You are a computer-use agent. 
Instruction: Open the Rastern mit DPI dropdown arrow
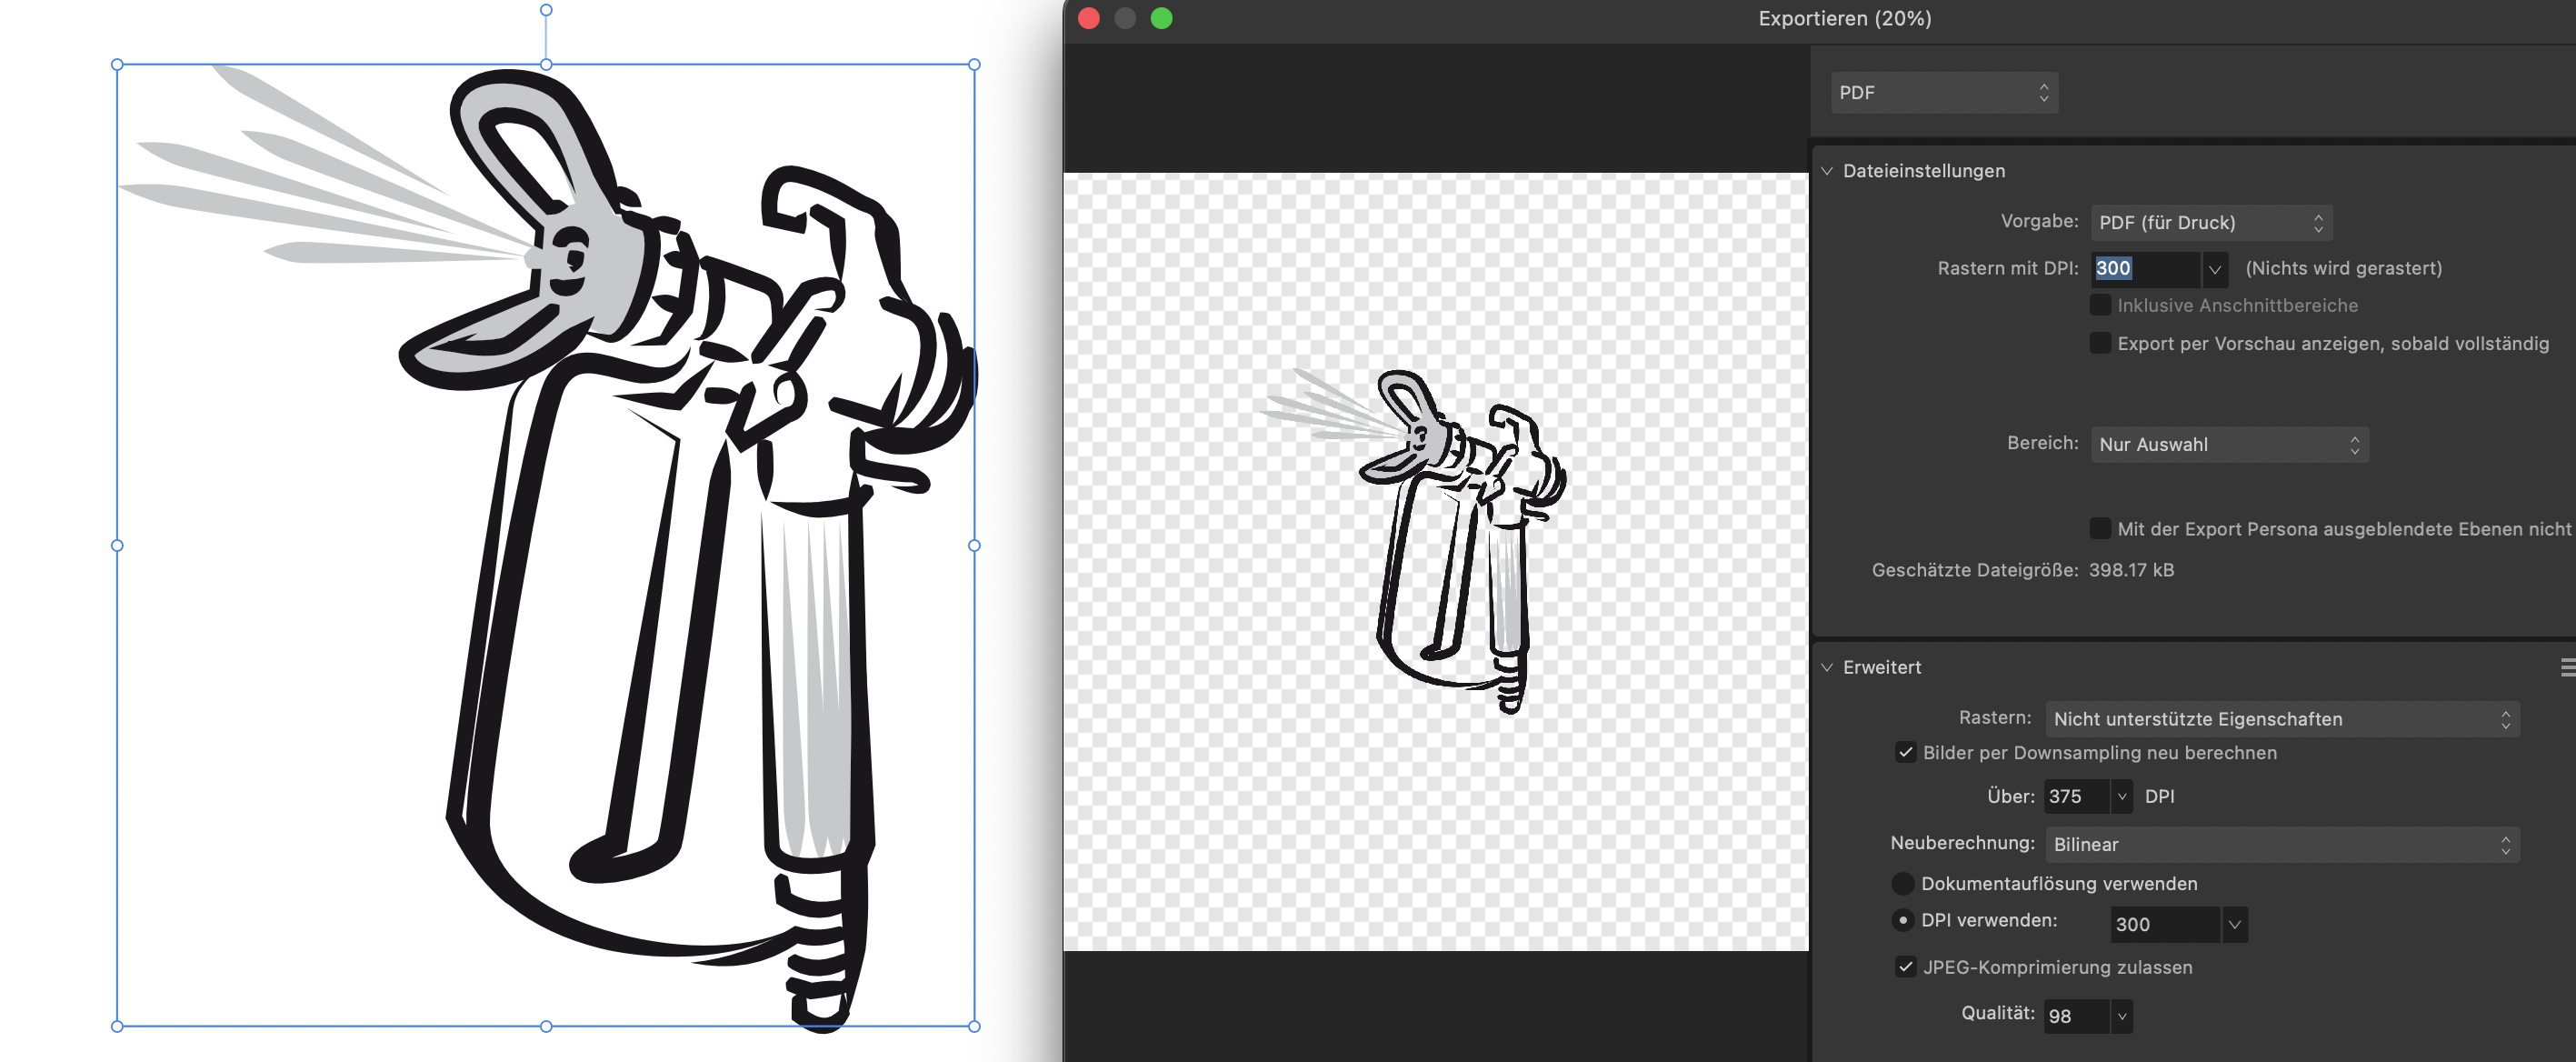click(2214, 269)
